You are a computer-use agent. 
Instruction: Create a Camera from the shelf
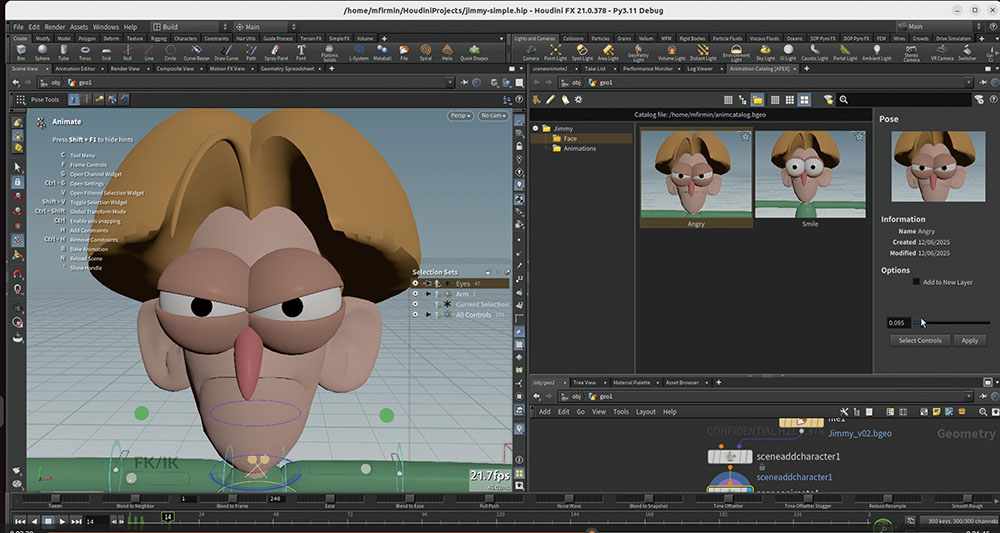tap(530, 52)
